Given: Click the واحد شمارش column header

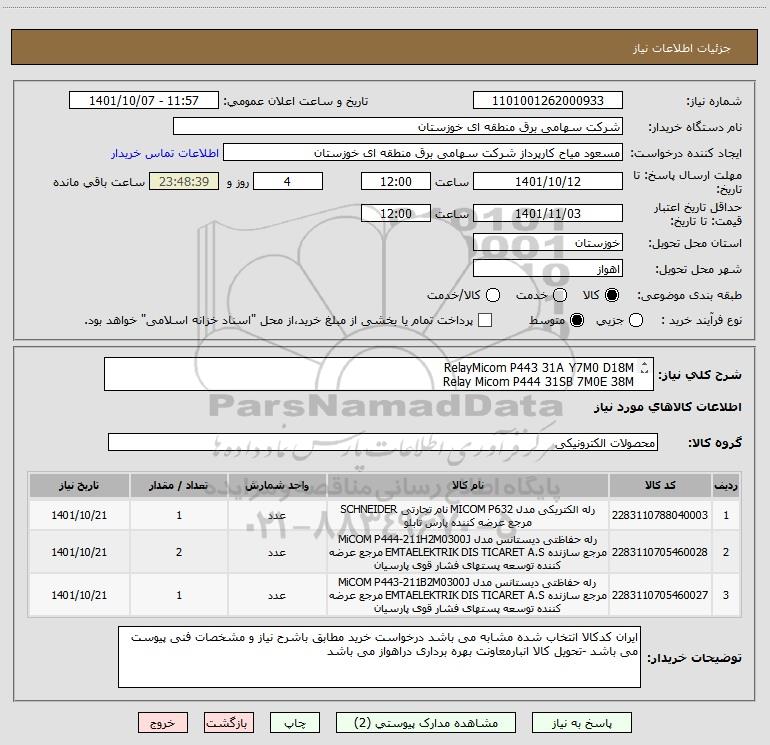Looking at the screenshot, I should [x=277, y=485].
